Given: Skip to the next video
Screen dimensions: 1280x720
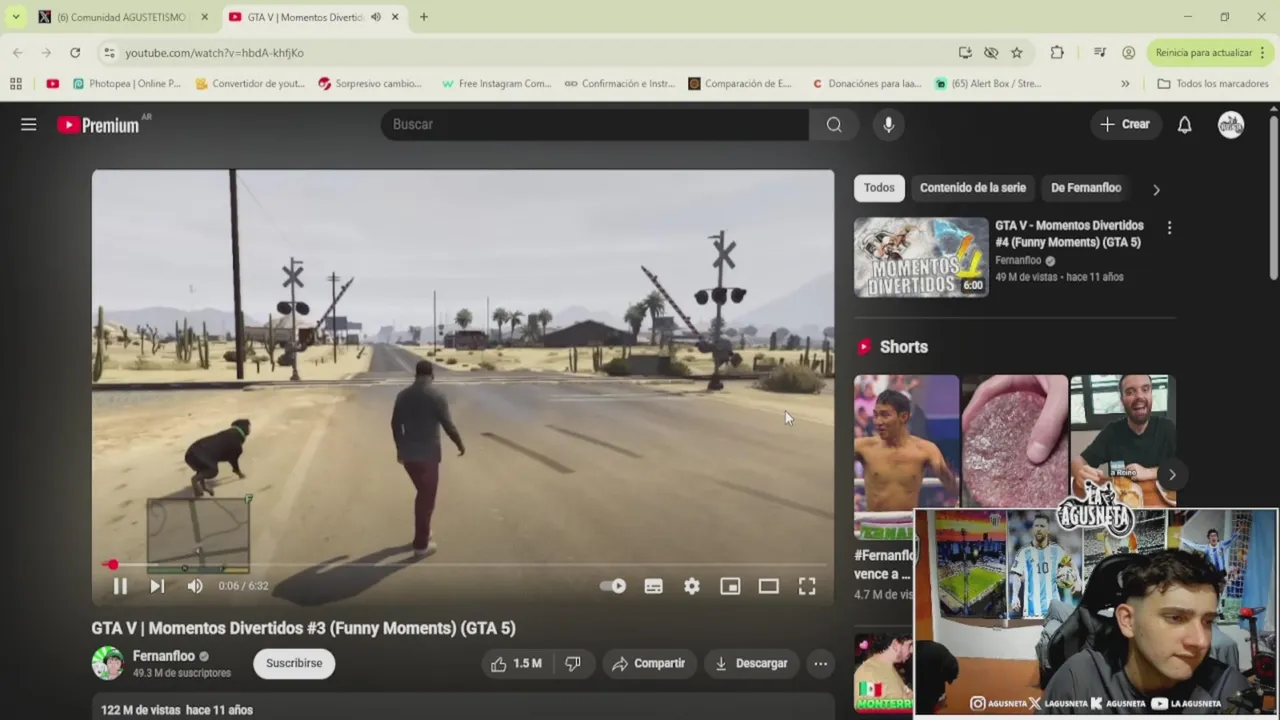Looking at the screenshot, I should pyautogui.click(x=157, y=586).
